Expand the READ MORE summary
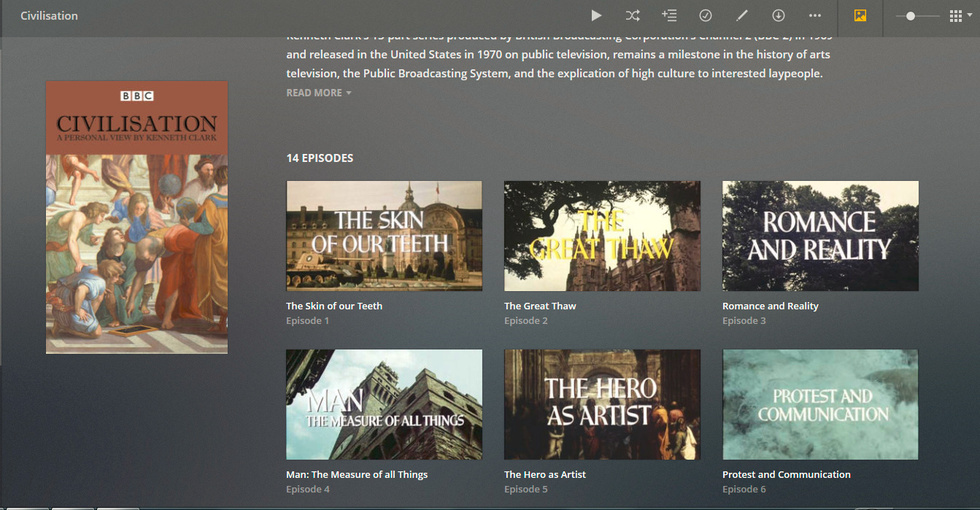980x510 pixels. (x=319, y=92)
